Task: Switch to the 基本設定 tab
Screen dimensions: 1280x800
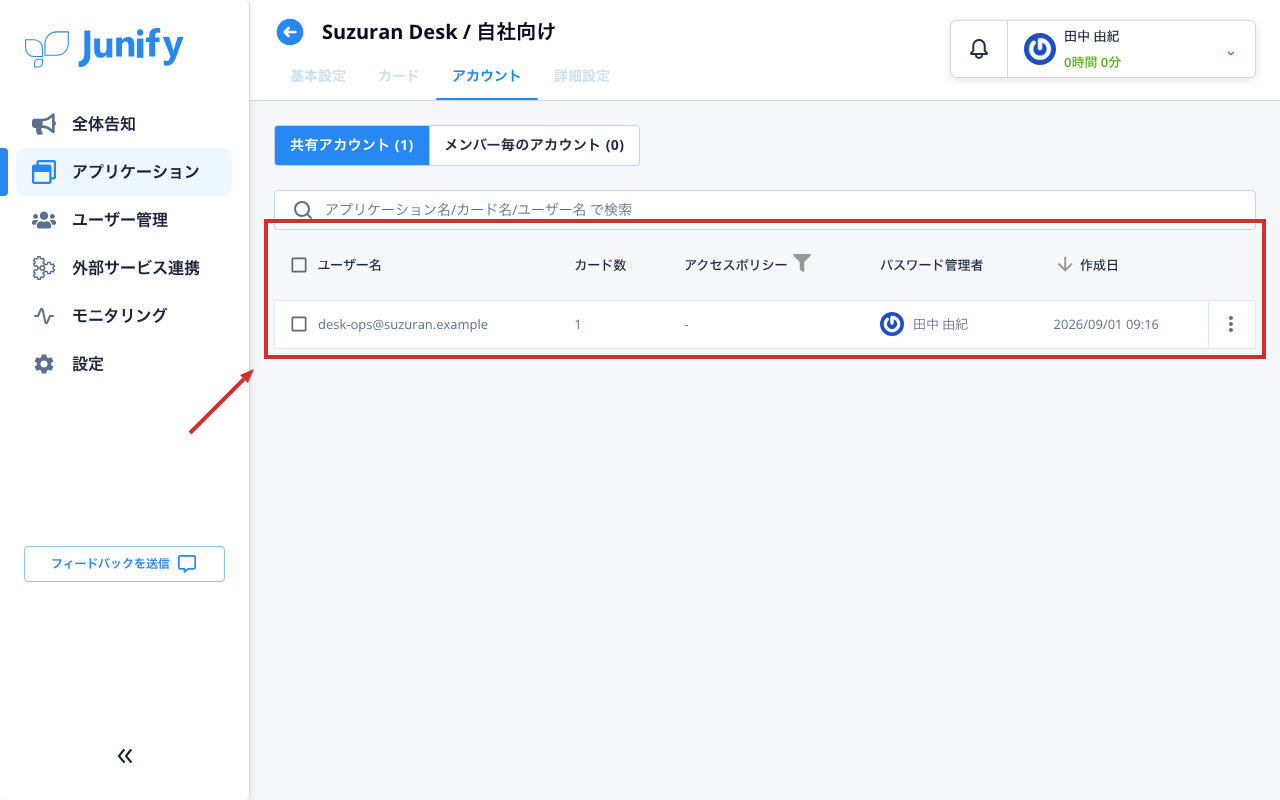Action: 318,76
